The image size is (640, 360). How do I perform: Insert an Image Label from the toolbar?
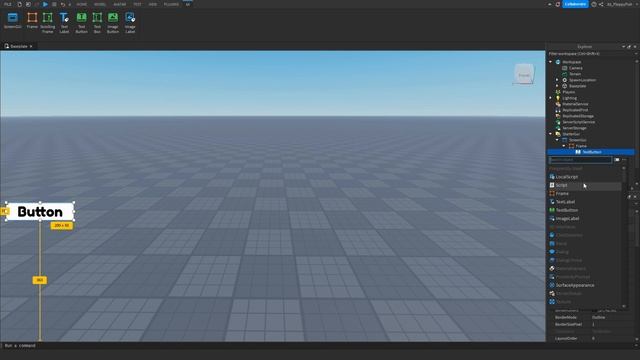click(130, 23)
